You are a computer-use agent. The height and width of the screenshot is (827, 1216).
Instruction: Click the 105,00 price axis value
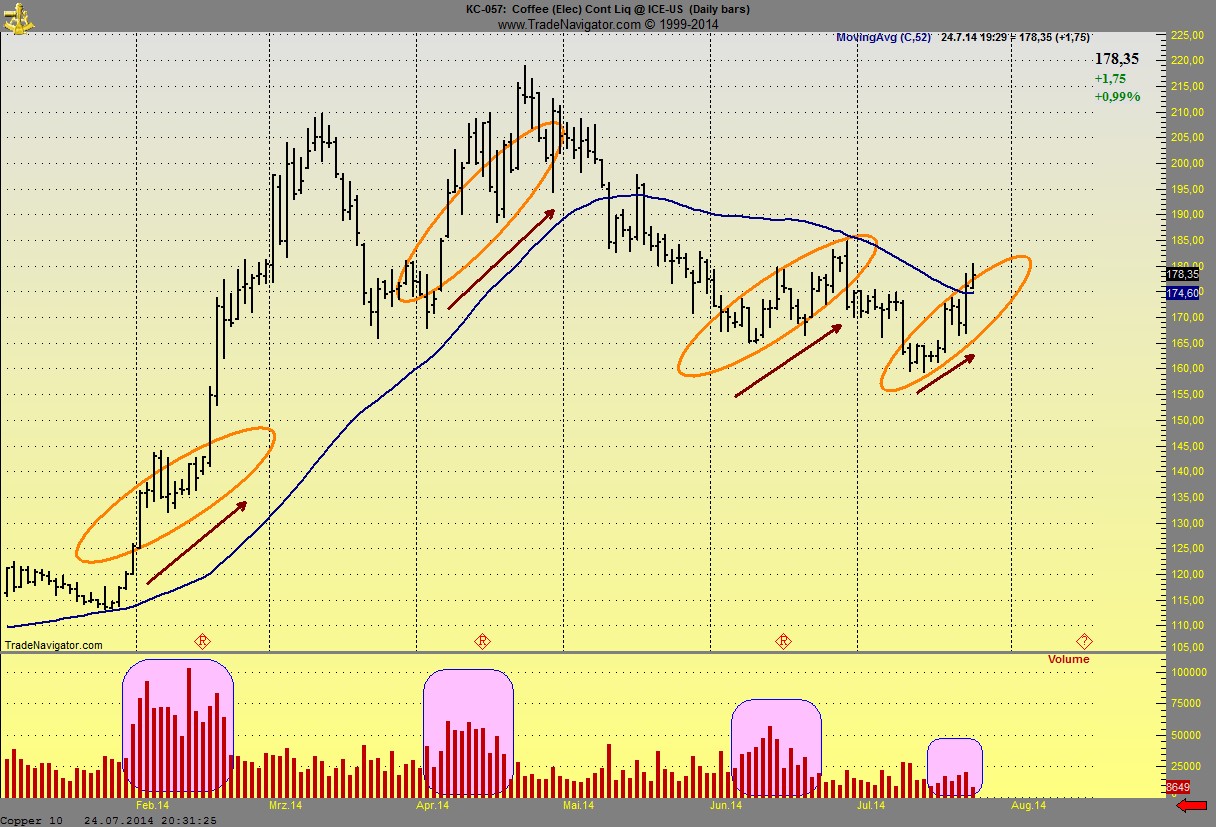1185,647
